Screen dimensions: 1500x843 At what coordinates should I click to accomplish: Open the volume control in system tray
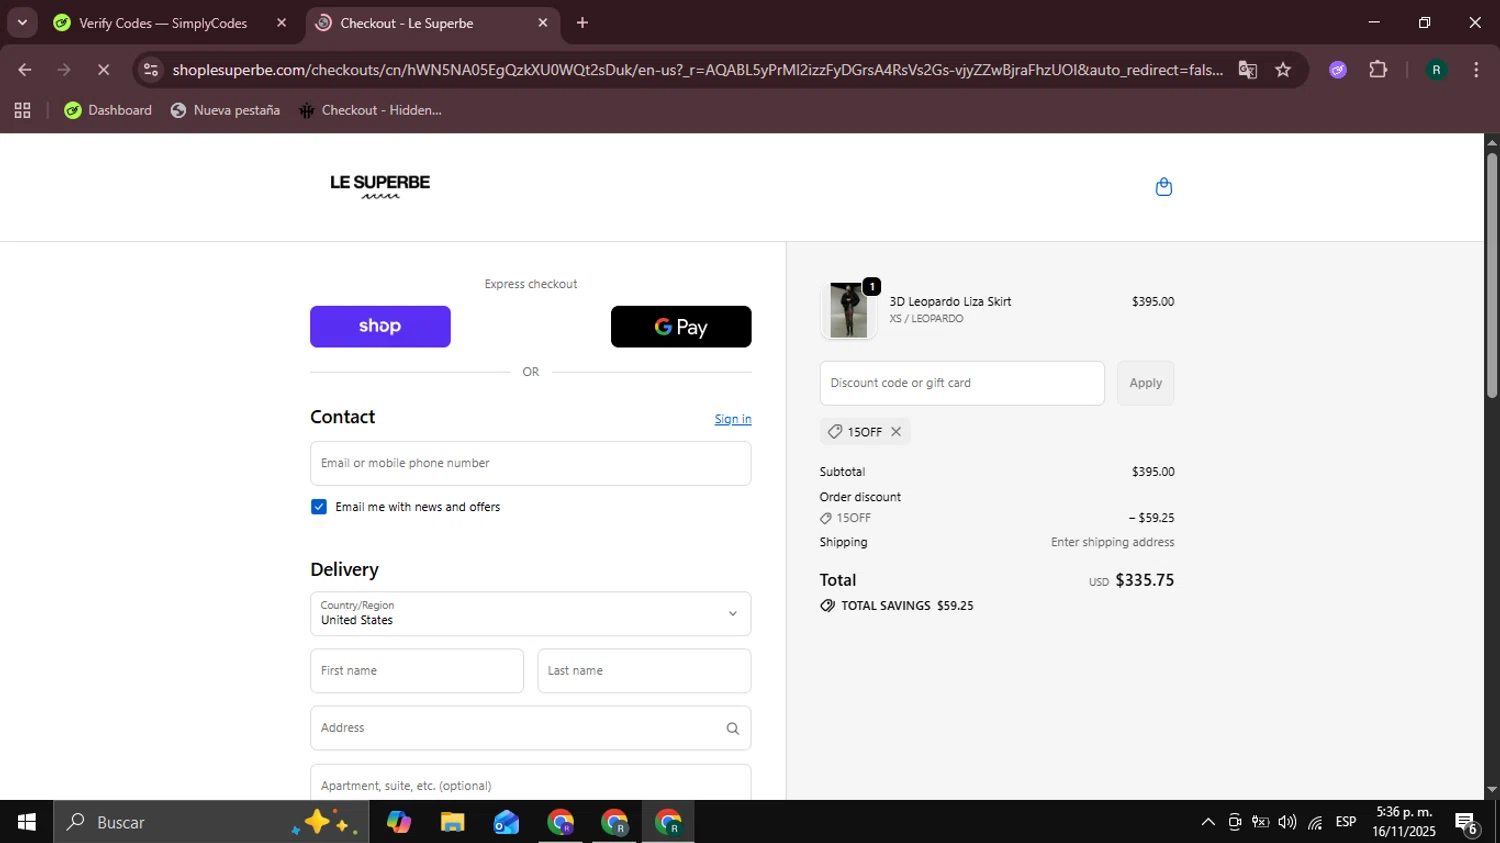[x=1287, y=822]
